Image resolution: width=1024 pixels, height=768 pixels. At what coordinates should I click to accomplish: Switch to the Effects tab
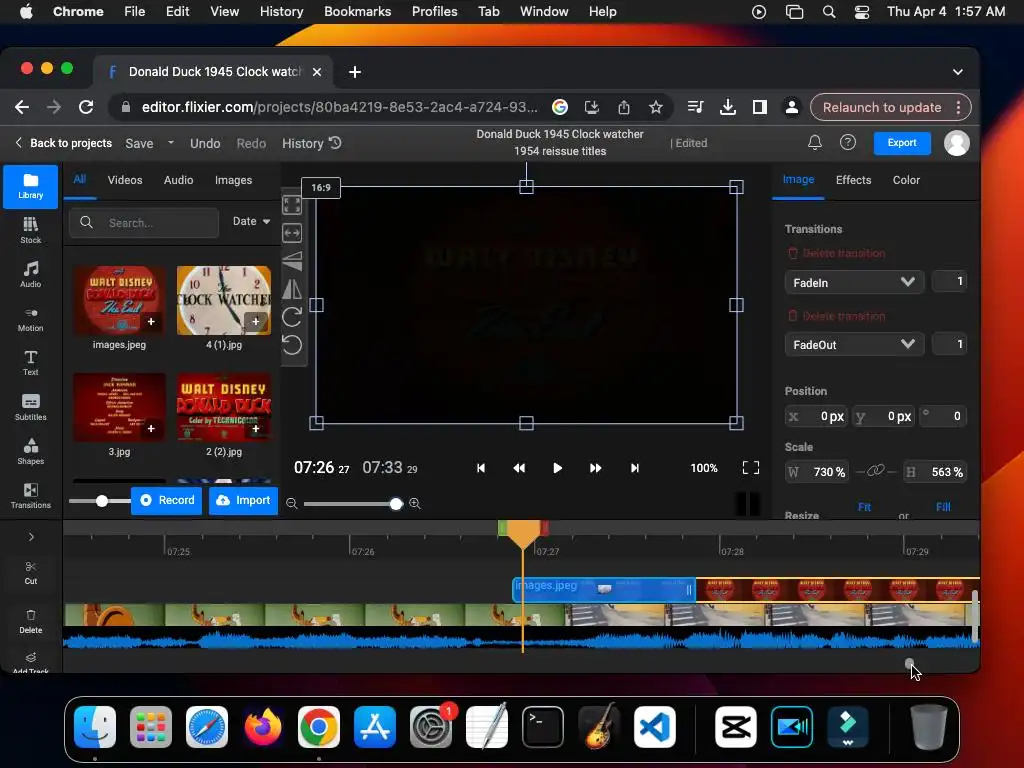[x=854, y=180]
